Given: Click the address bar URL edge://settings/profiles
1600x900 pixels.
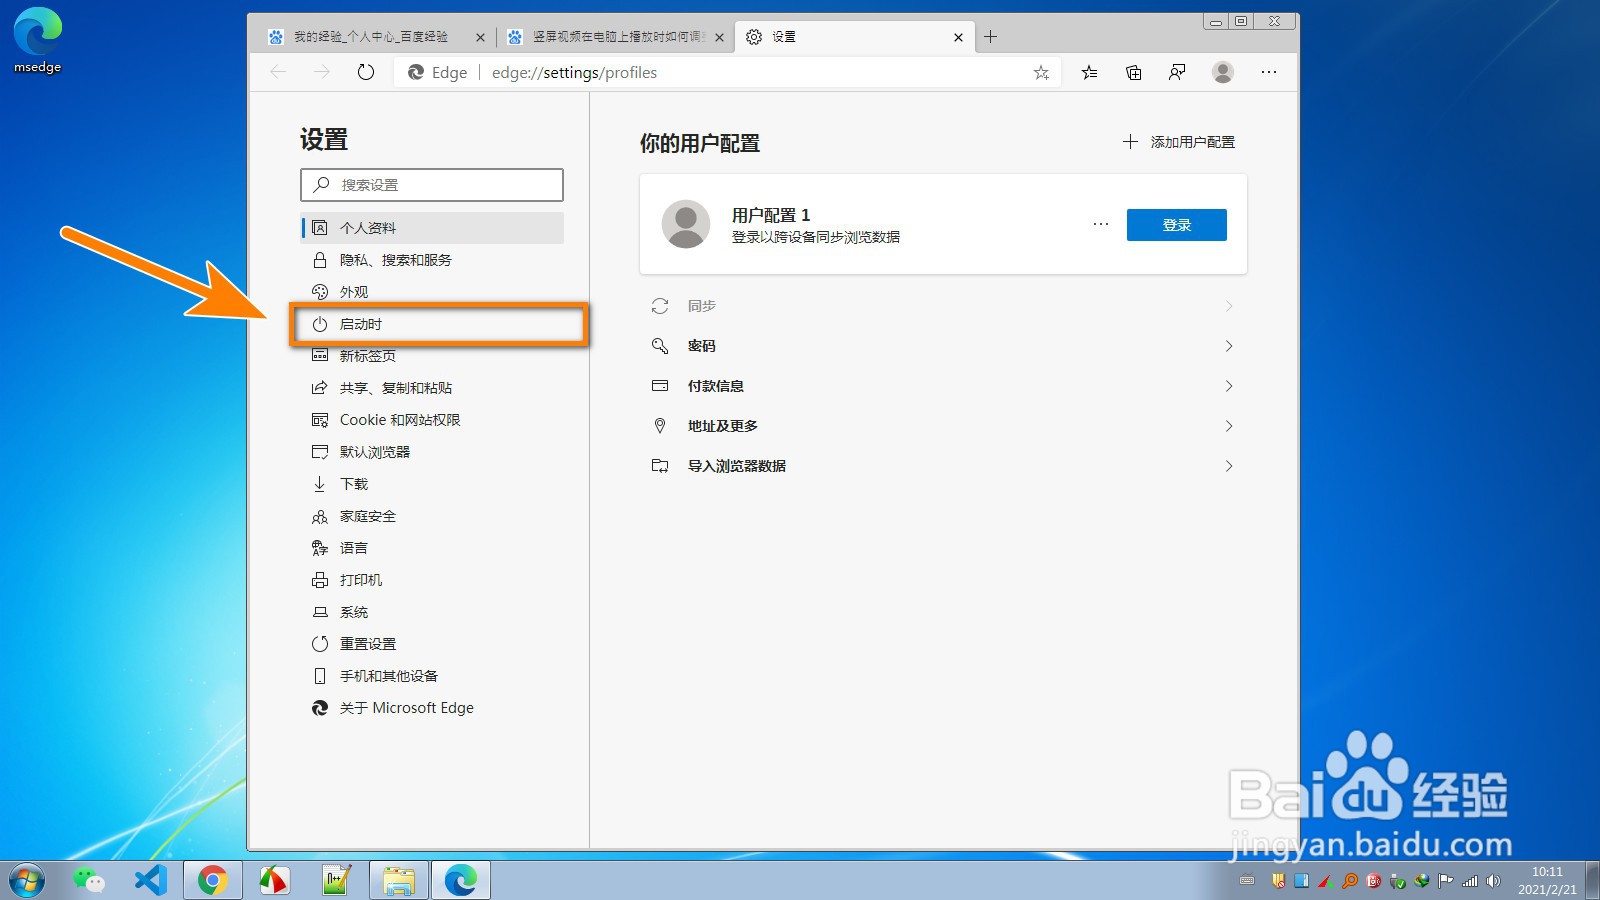Looking at the screenshot, I should 574,72.
